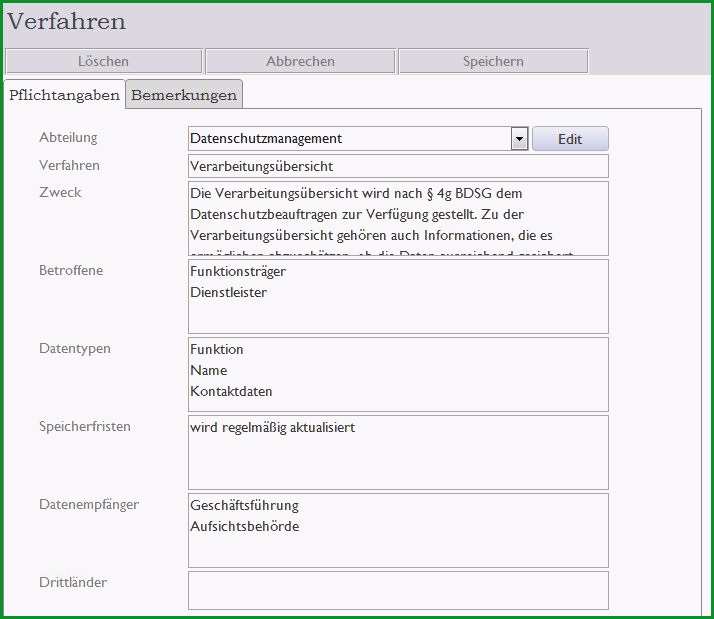Viewport: 714px width, 619px height.
Task: Click the Speicherfristen label
Action: coord(85,427)
